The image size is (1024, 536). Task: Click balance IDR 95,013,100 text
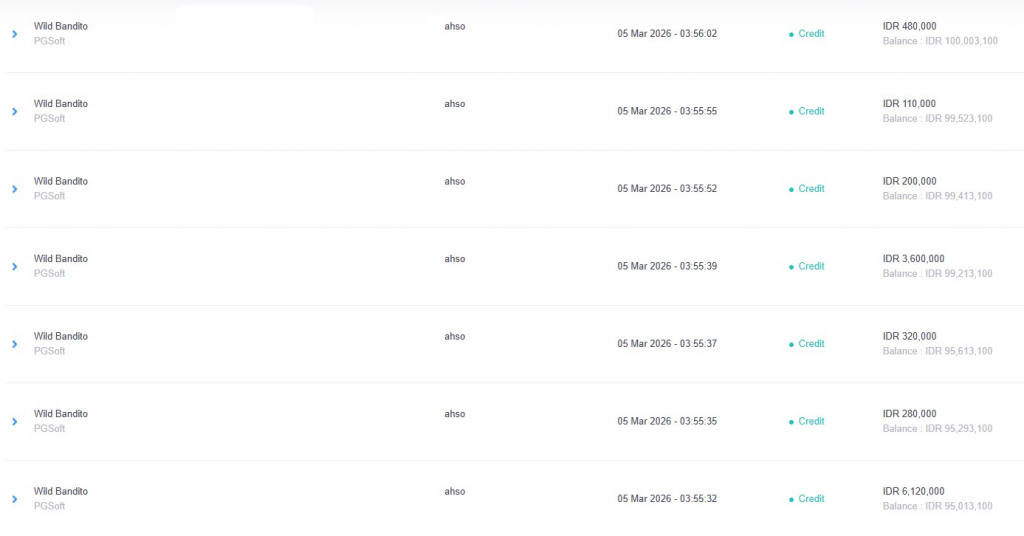(937, 506)
